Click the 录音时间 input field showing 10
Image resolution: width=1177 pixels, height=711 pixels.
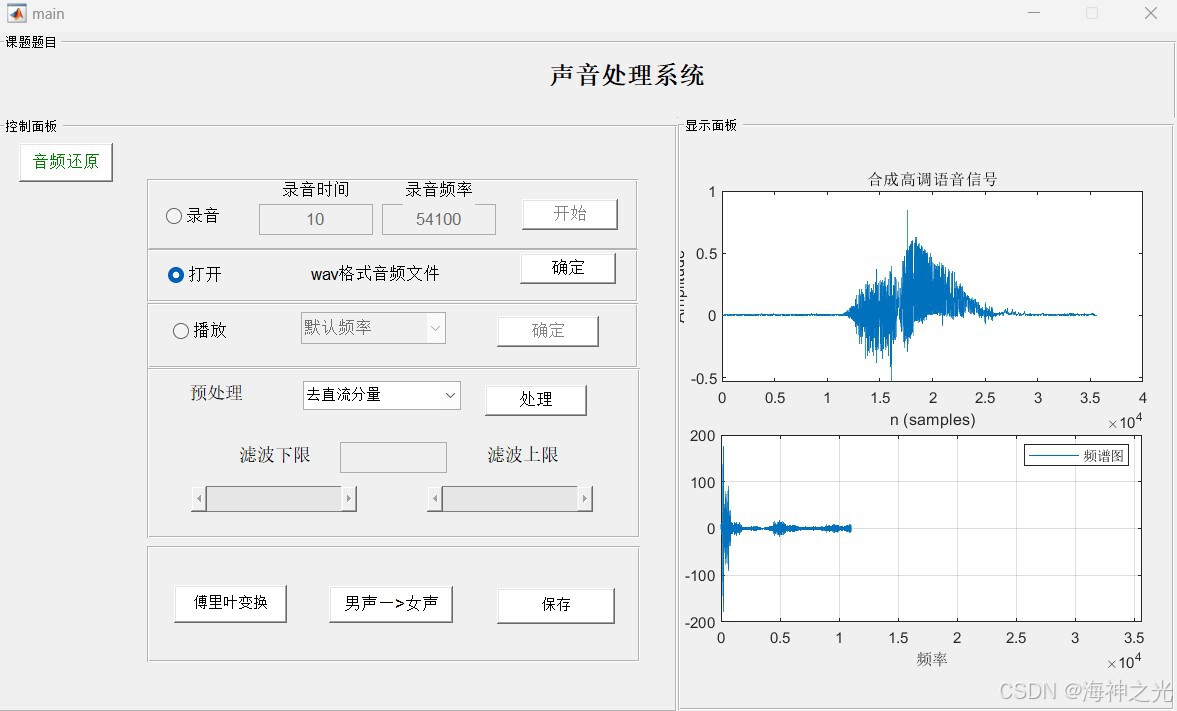click(315, 219)
